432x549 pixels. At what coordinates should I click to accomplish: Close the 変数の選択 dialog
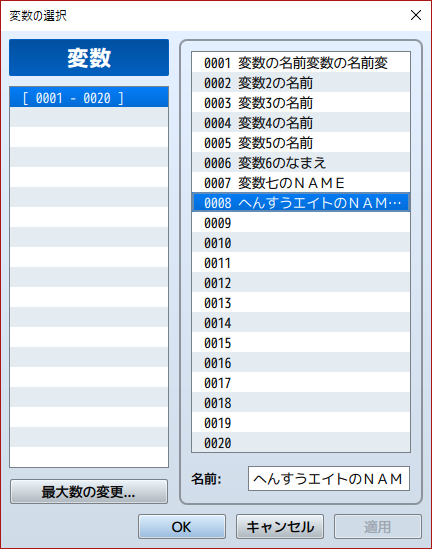tap(416, 15)
